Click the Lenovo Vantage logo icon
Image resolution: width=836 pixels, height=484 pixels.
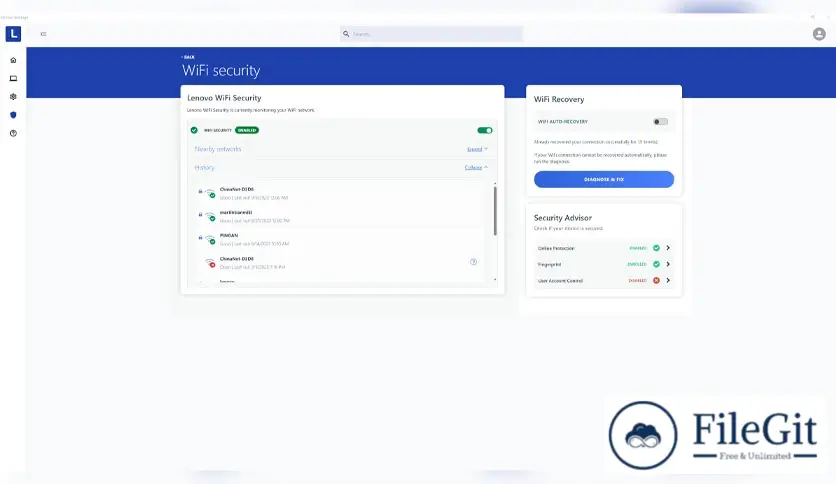[13, 34]
